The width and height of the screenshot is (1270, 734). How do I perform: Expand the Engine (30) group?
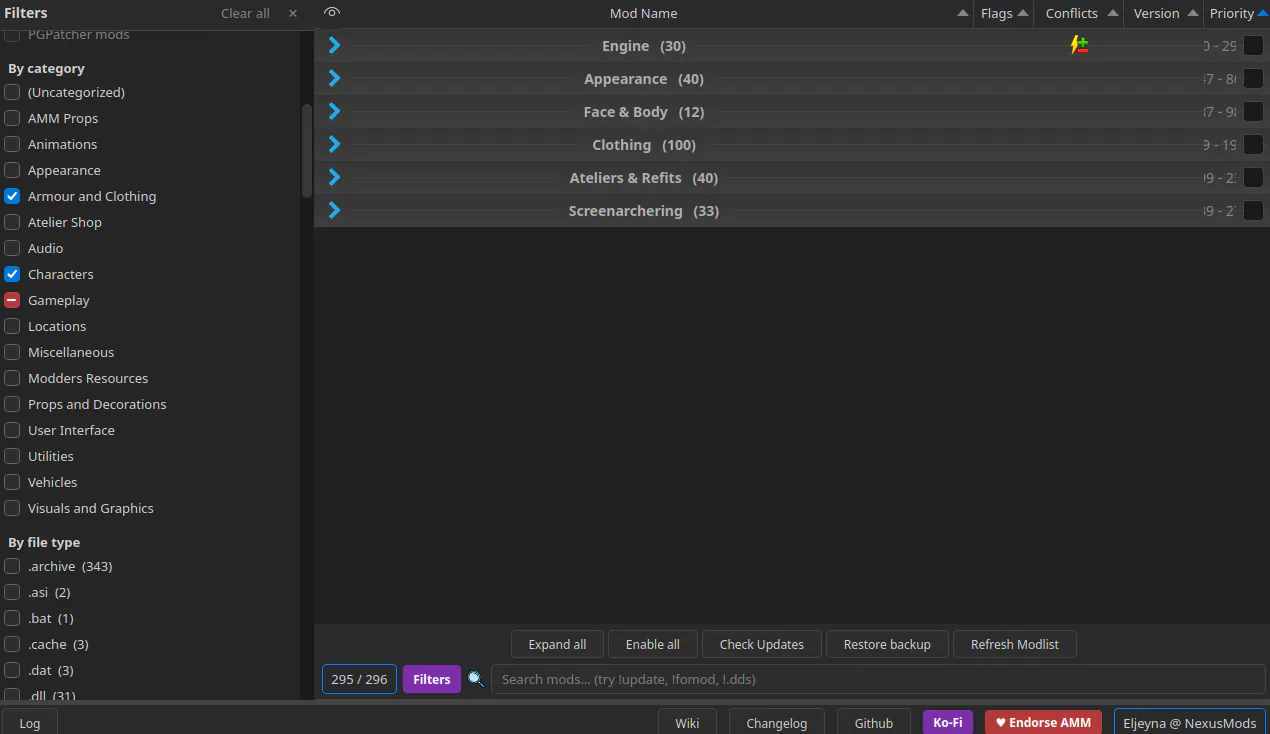[334, 45]
